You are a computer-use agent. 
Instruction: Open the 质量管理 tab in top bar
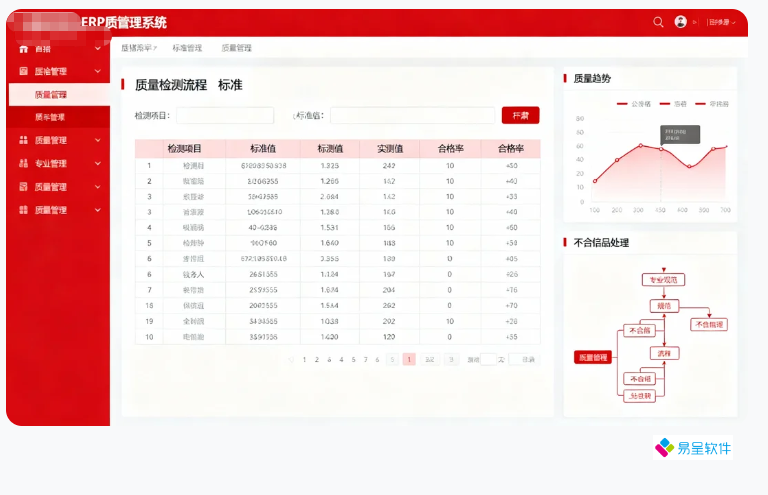(x=236, y=48)
